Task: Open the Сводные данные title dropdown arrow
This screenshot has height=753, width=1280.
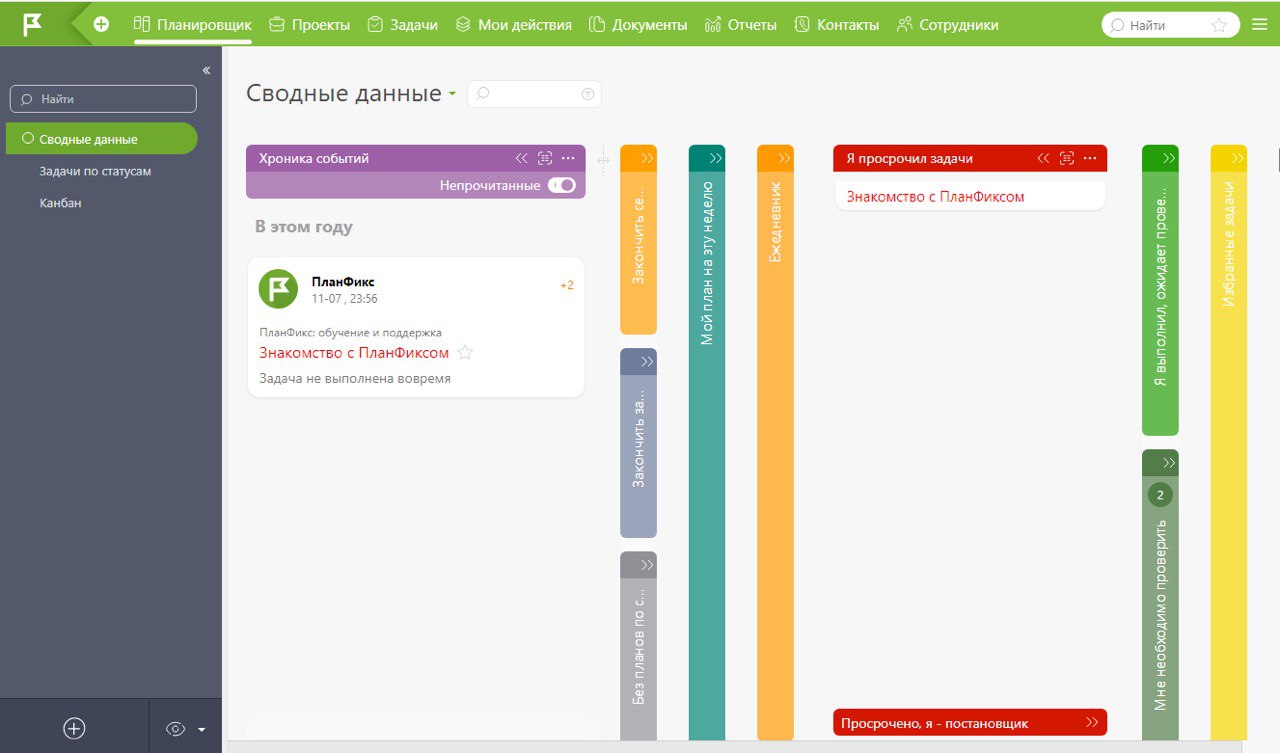Action: [x=452, y=94]
